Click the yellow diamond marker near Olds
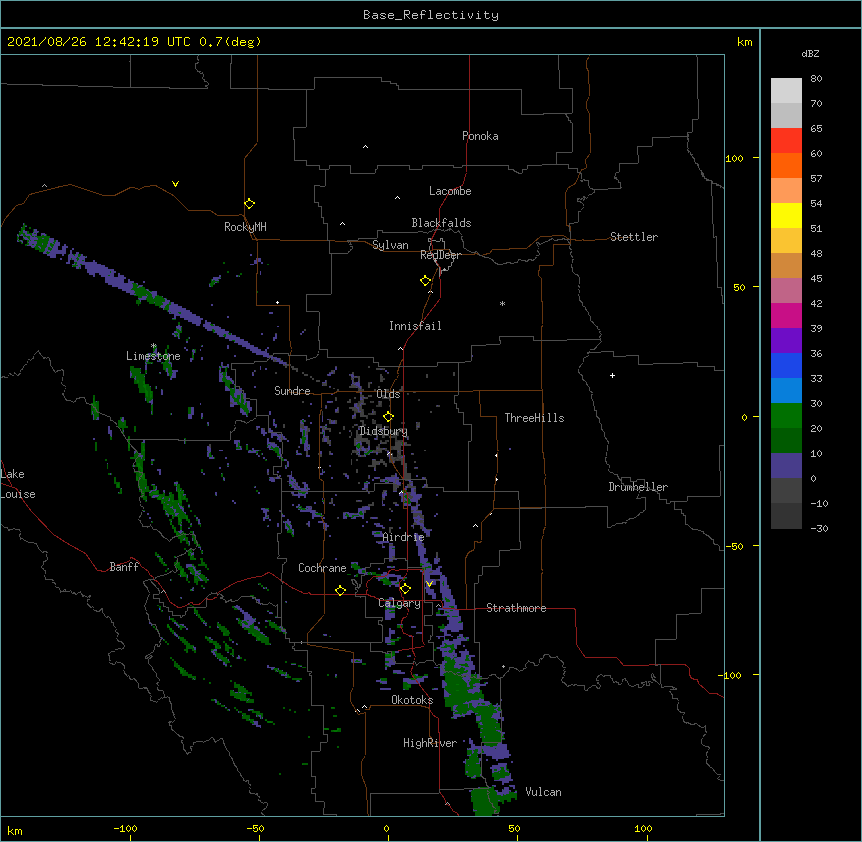The width and height of the screenshot is (862, 842). click(388, 416)
